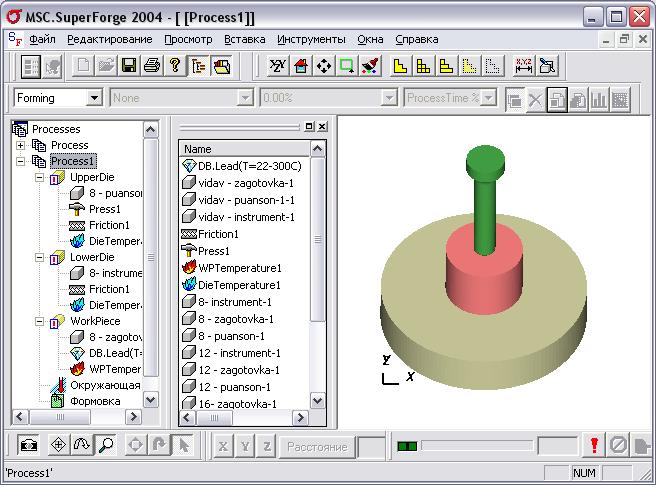Click the Open folder toolbar icon
The width and height of the screenshot is (656, 485).
(106, 66)
